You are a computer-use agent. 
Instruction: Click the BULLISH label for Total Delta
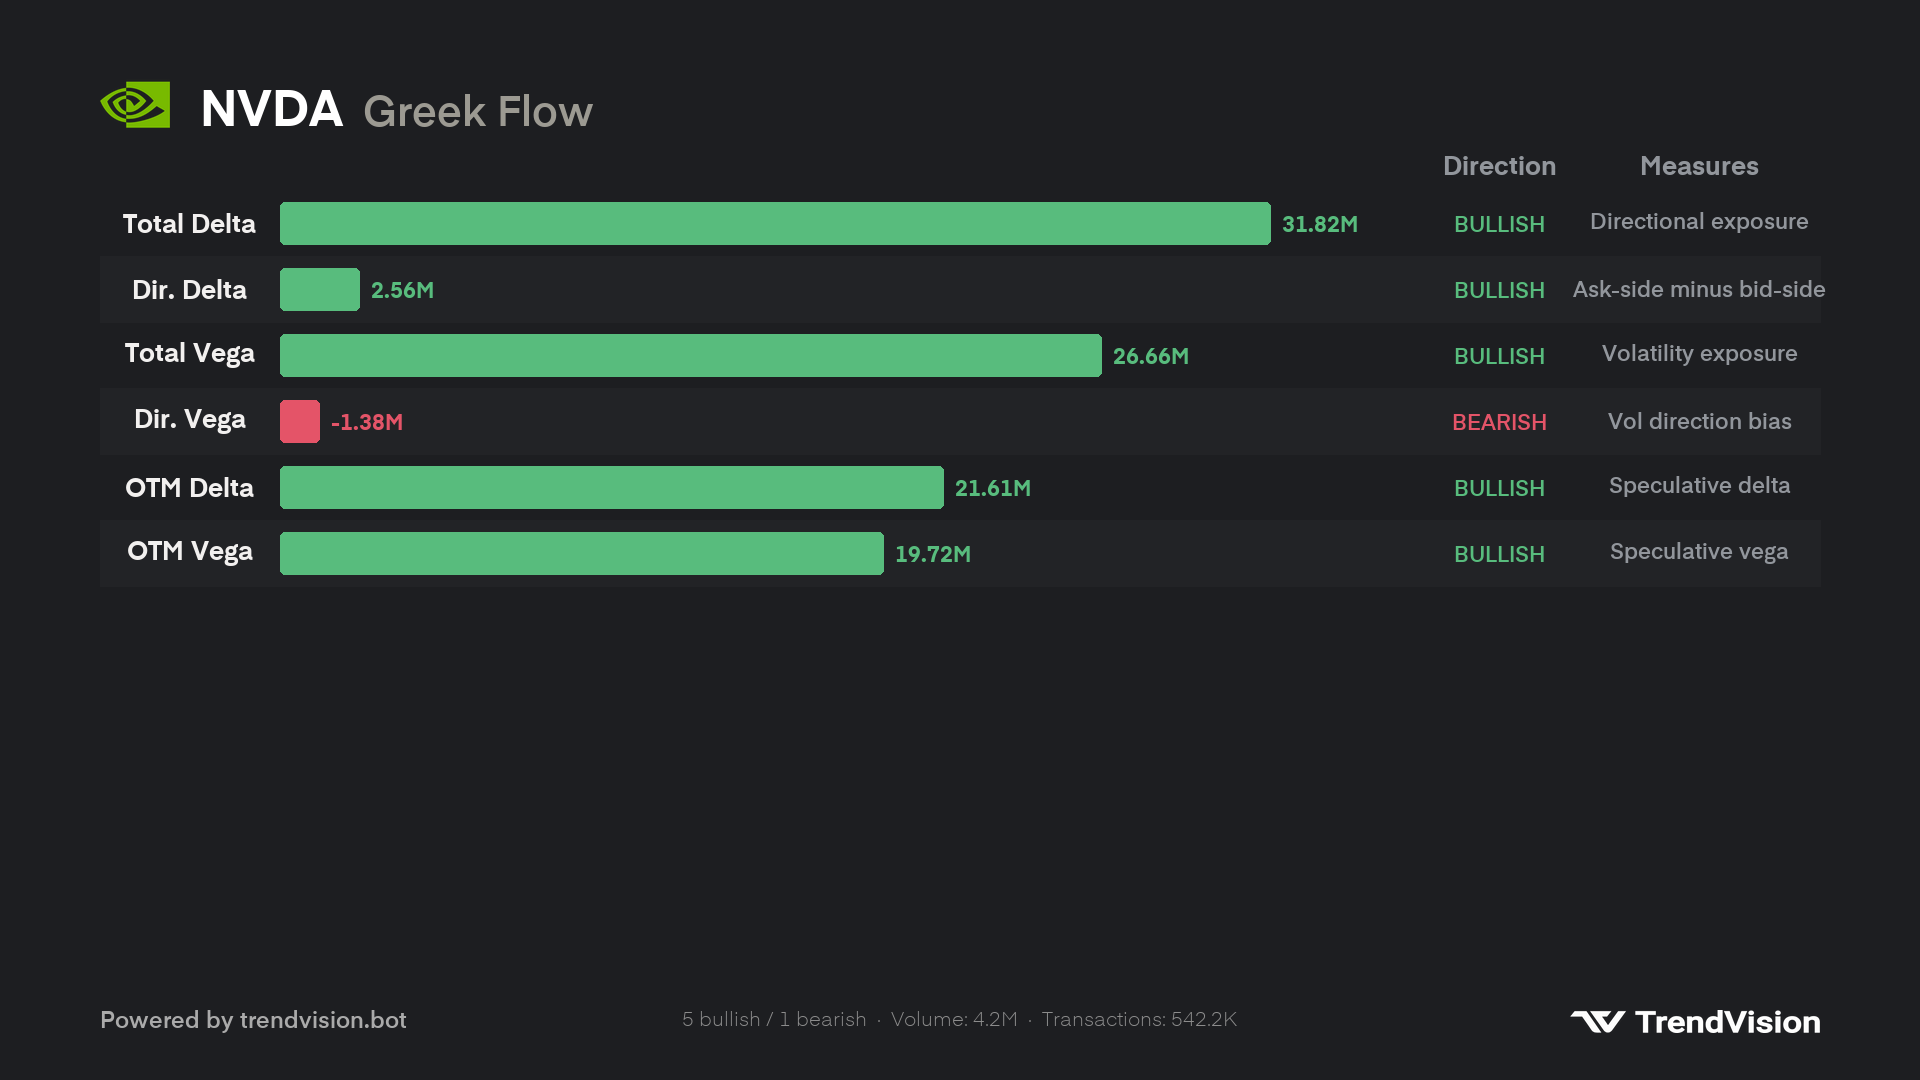(x=1499, y=224)
